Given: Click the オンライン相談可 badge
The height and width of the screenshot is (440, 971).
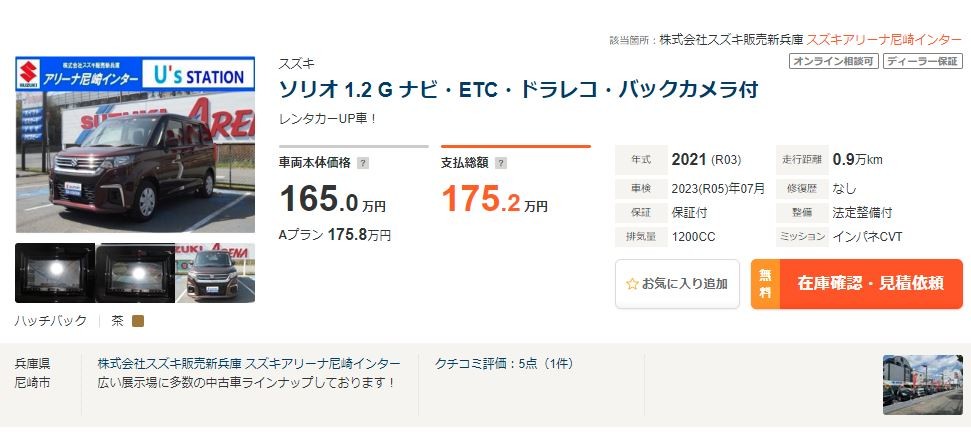Looking at the screenshot, I should (x=833, y=61).
